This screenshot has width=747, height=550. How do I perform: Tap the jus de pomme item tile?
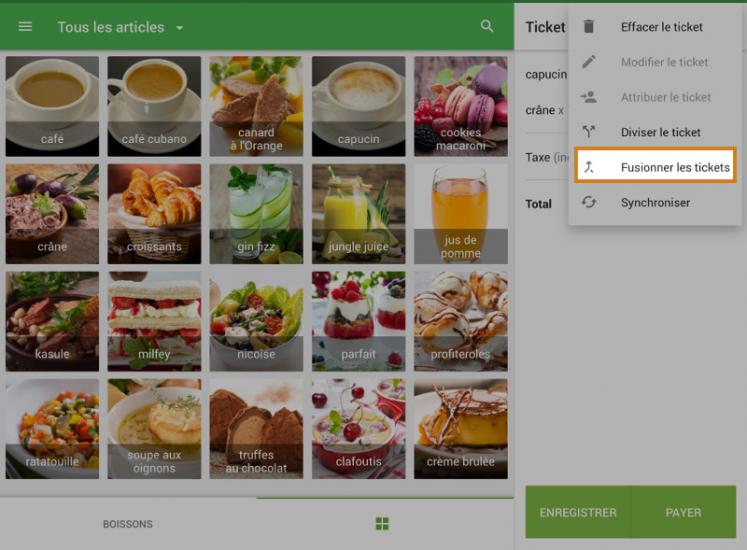click(461, 214)
